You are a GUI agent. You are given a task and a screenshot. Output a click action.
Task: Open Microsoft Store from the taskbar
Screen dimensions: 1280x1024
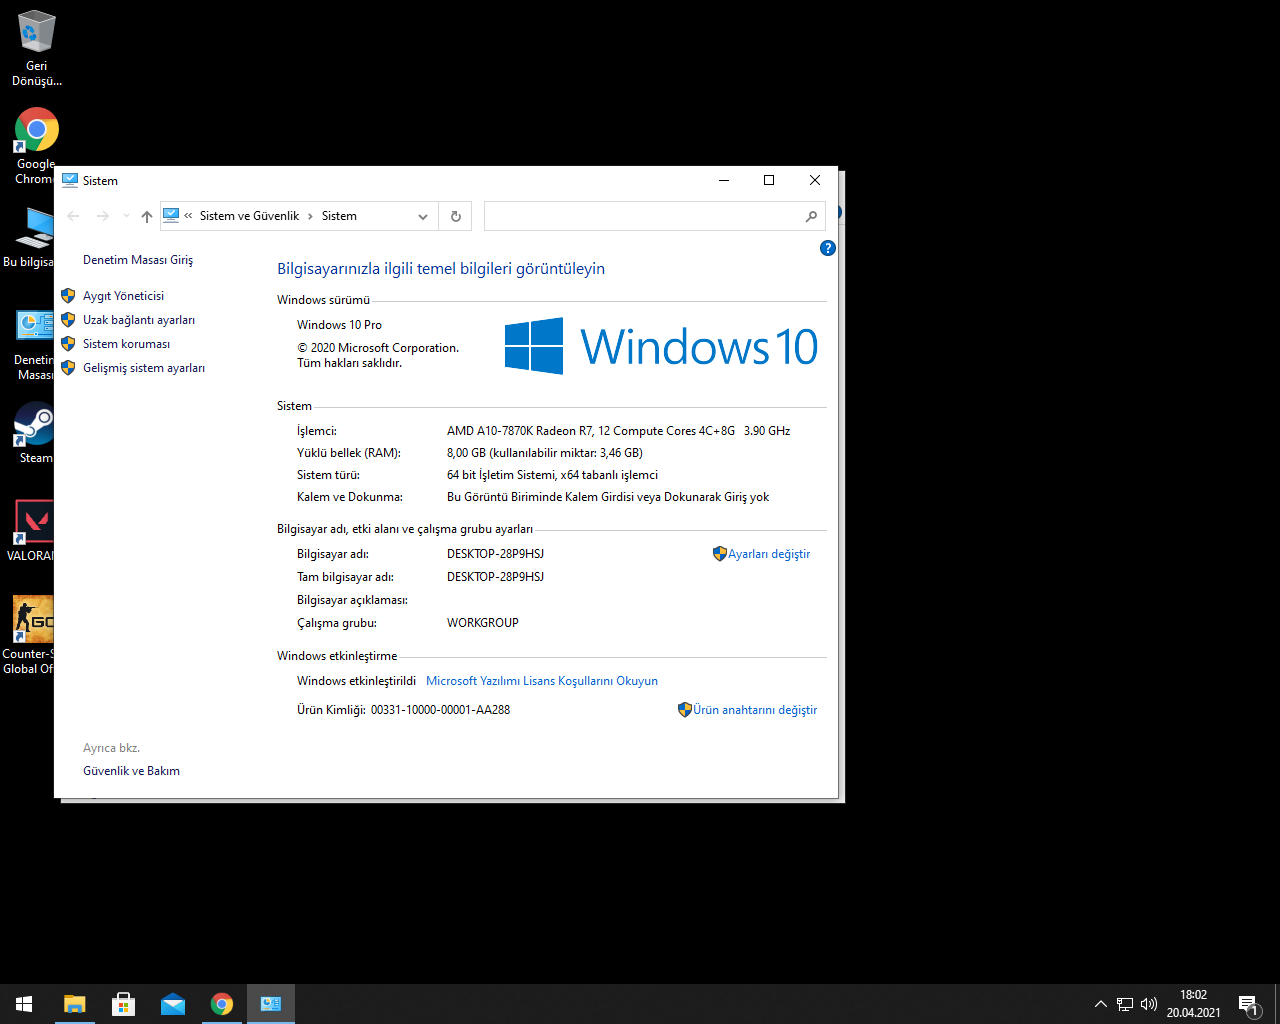coord(124,1004)
